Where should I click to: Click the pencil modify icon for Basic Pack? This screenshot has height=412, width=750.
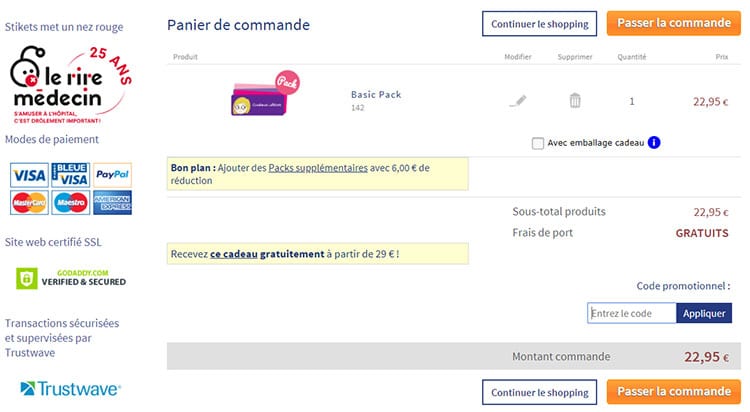[517, 100]
